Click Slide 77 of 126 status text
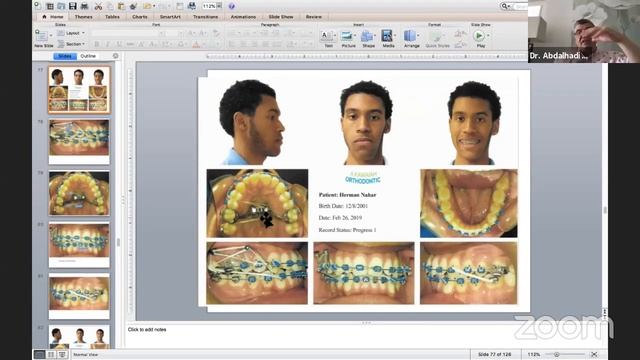The width and height of the screenshot is (640, 360). point(494,354)
